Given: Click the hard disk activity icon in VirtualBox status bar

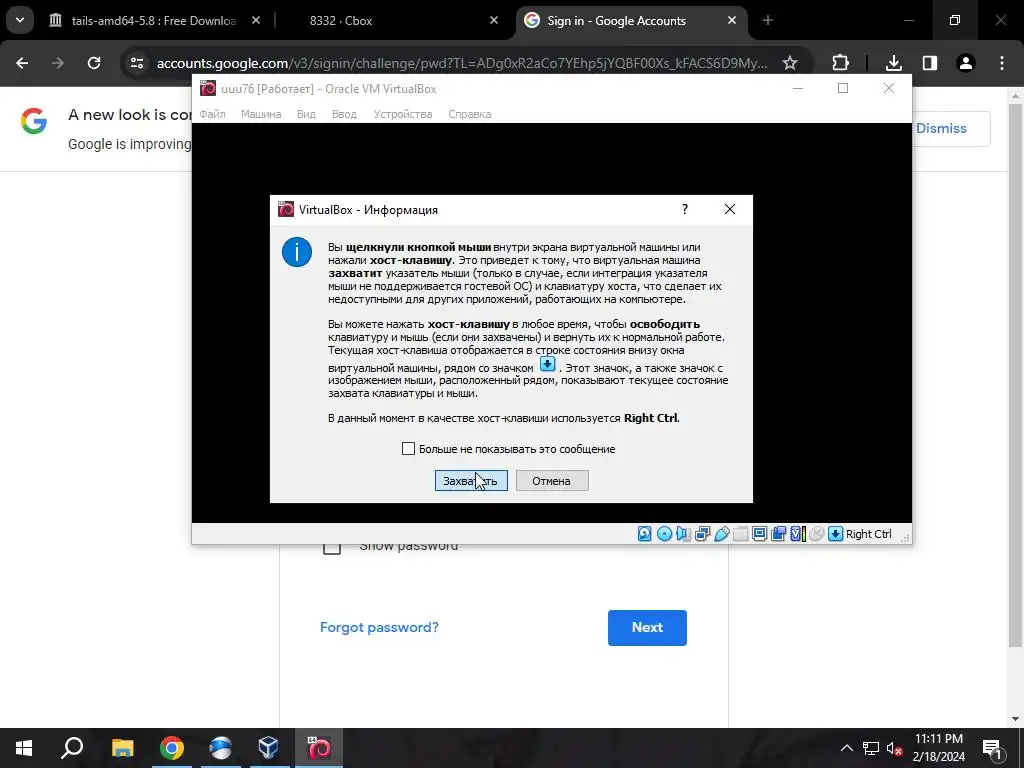Looking at the screenshot, I should (x=645, y=534).
